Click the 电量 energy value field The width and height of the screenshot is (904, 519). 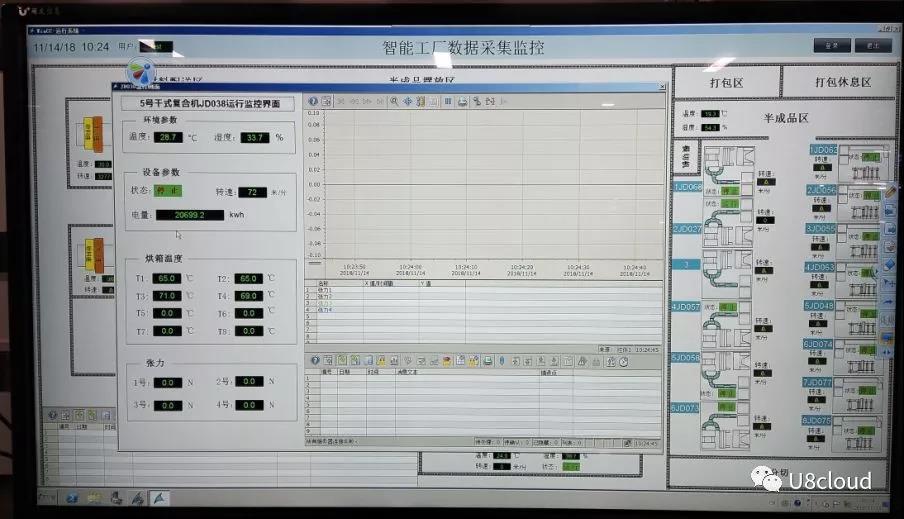(x=189, y=215)
